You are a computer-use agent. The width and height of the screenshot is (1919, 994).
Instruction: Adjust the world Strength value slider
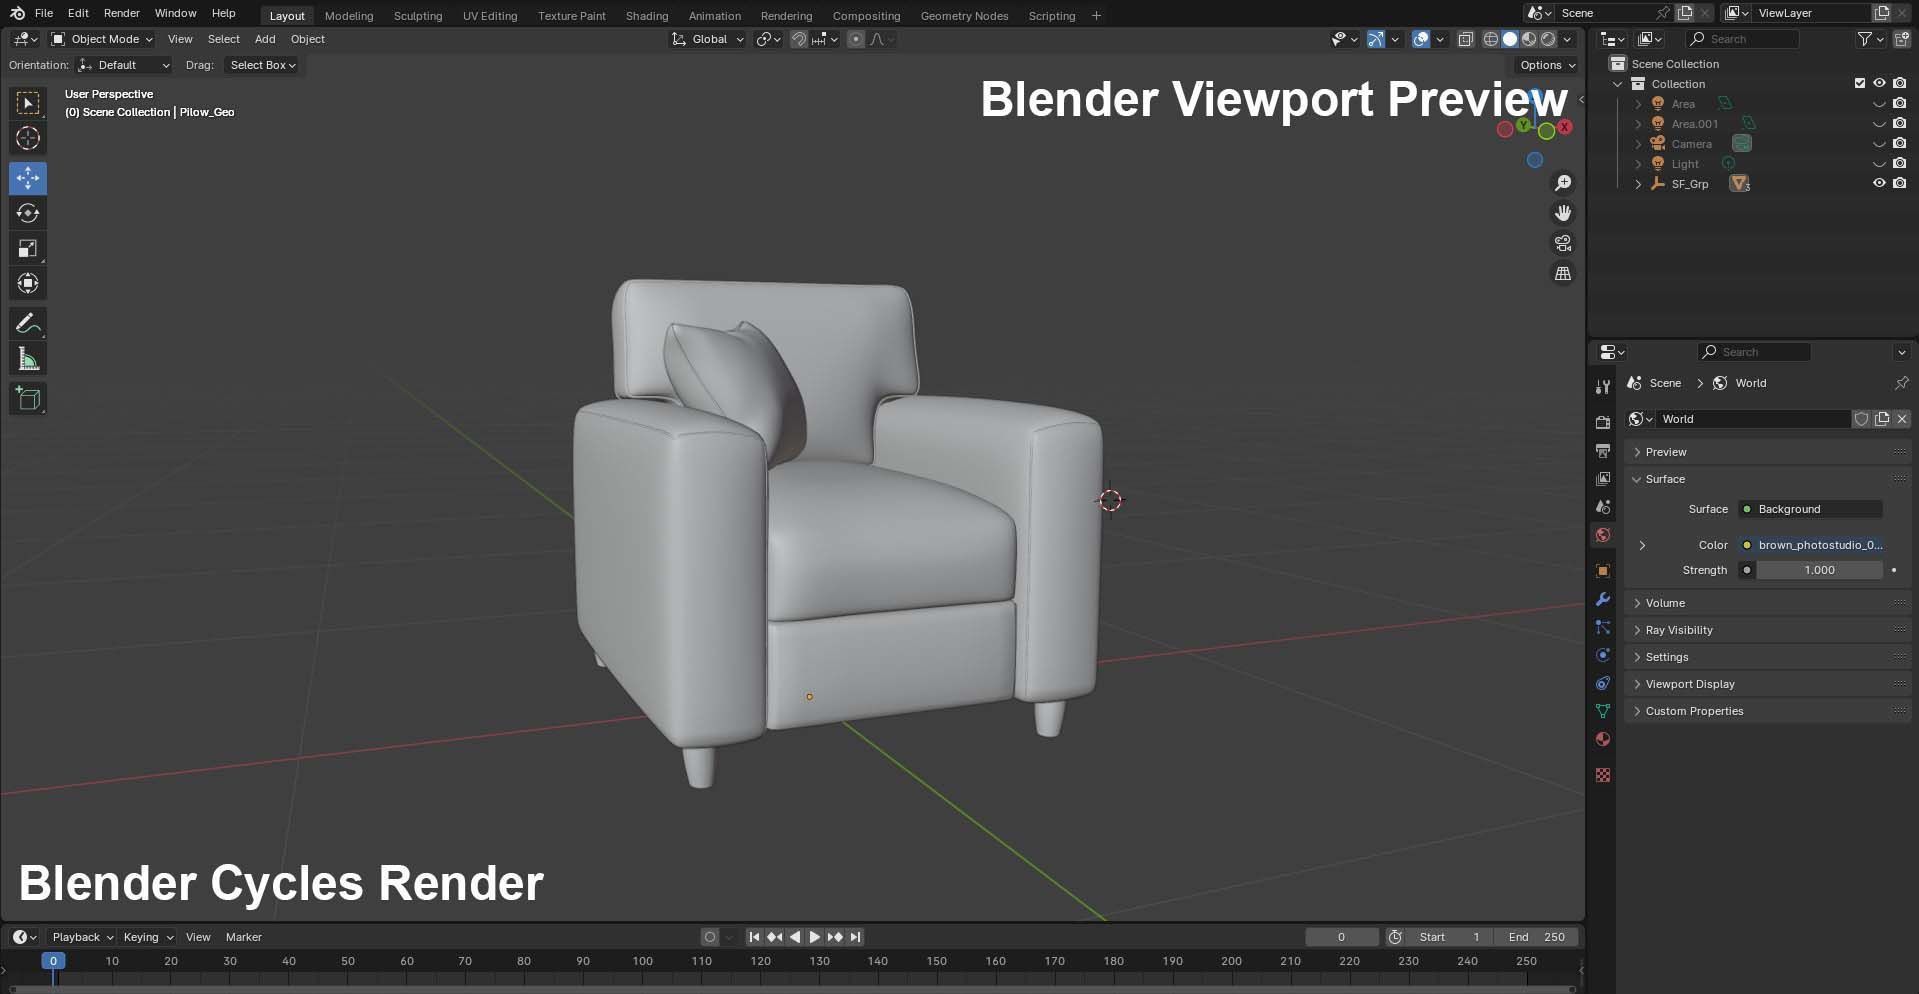pyautogui.click(x=1819, y=570)
